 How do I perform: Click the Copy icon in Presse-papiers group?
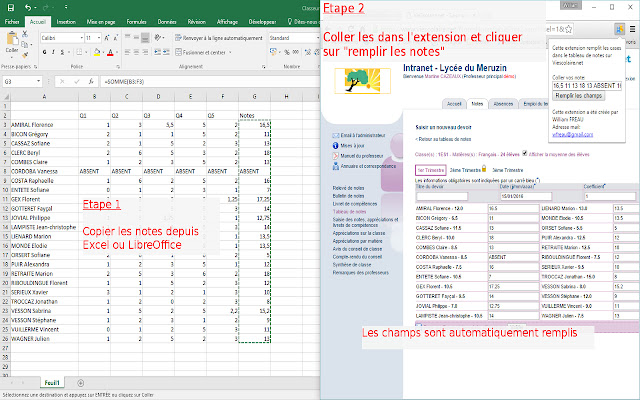pyautogui.click(x=25, y=44)
